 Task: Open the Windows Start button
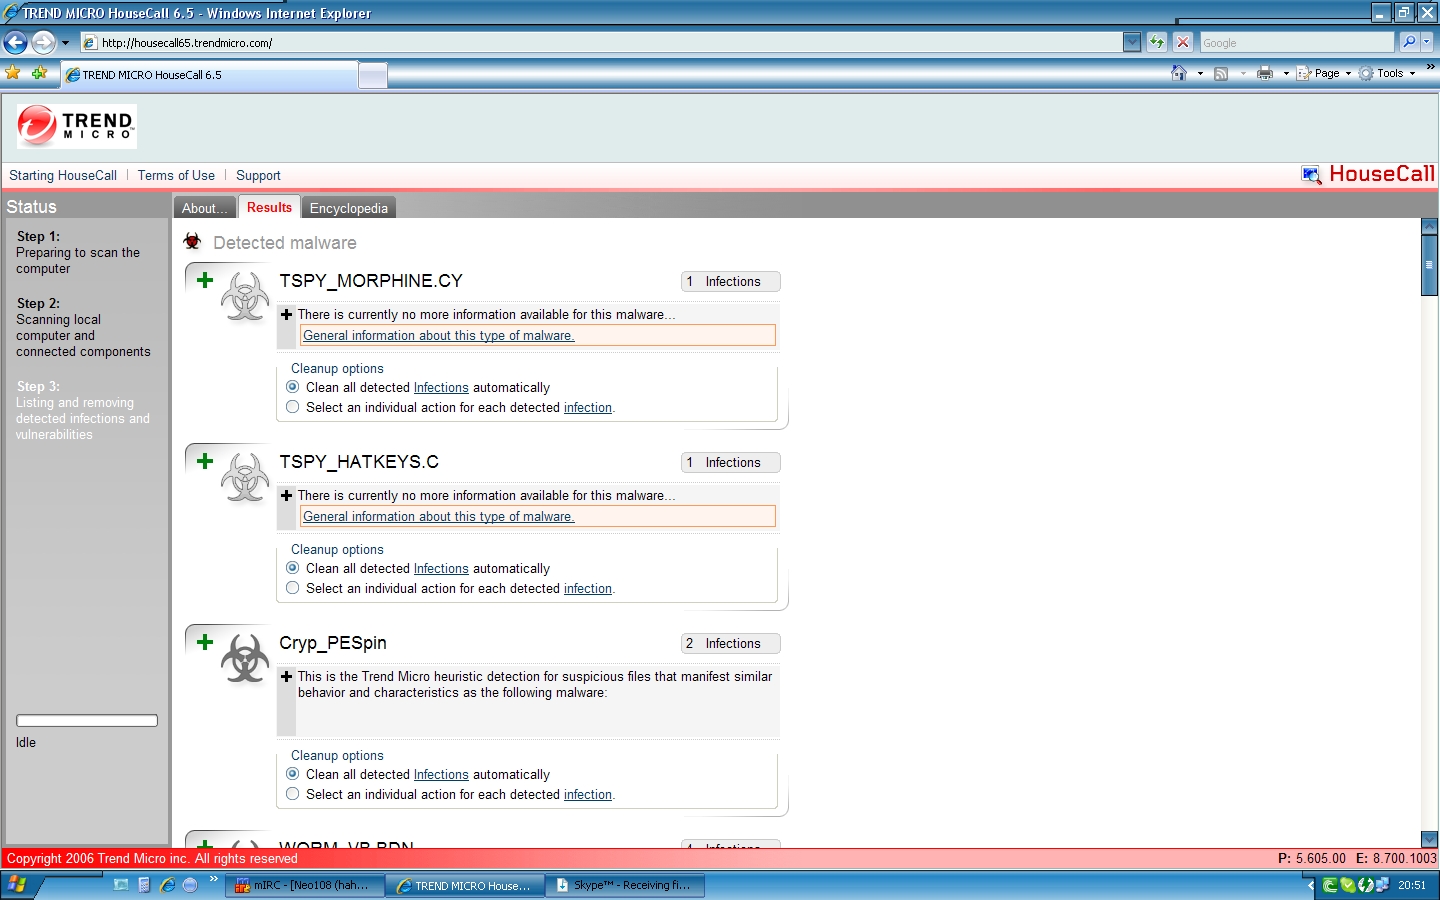point(16,885)
